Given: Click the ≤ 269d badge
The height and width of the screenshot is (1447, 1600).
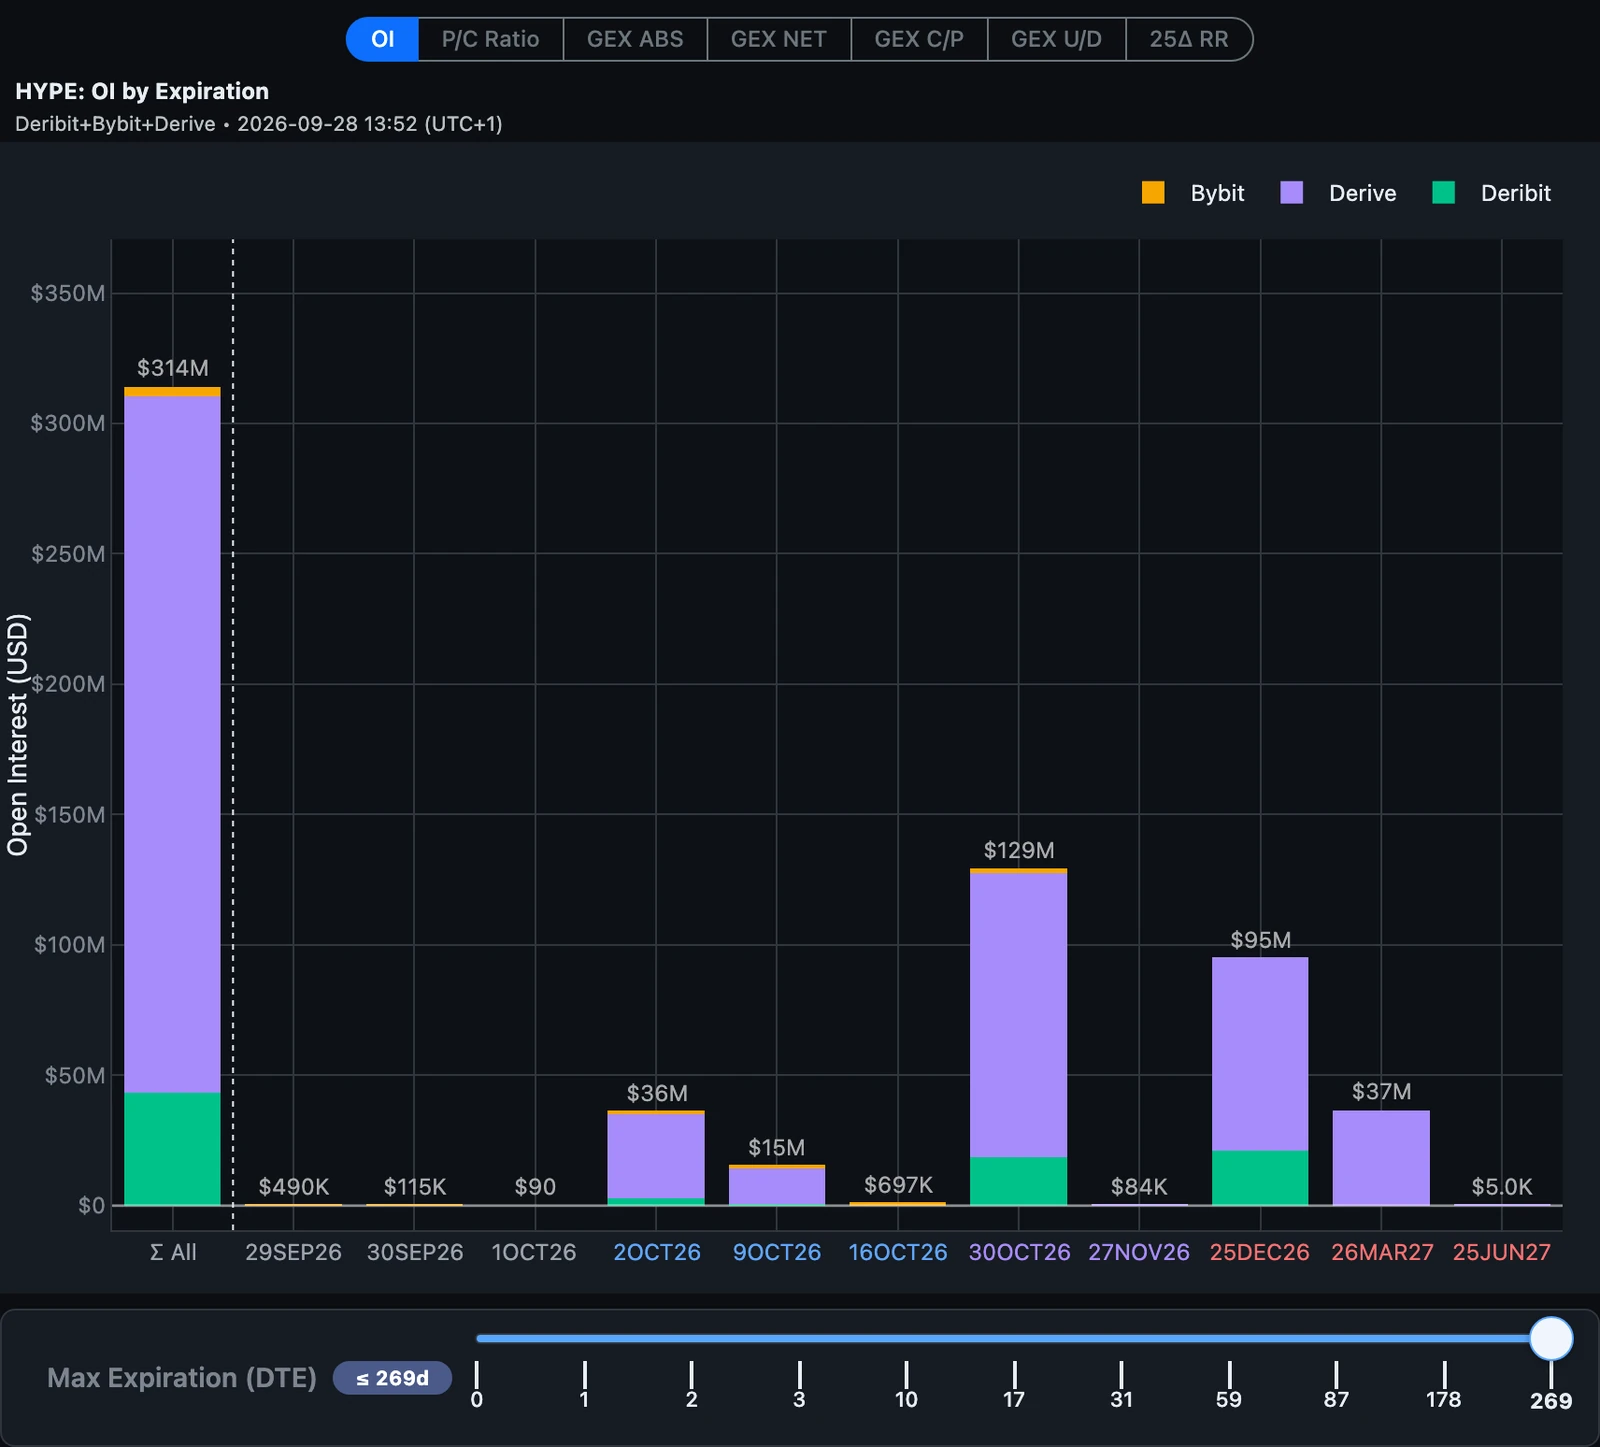Looking at the screenshot, I should click(392, 1378).
